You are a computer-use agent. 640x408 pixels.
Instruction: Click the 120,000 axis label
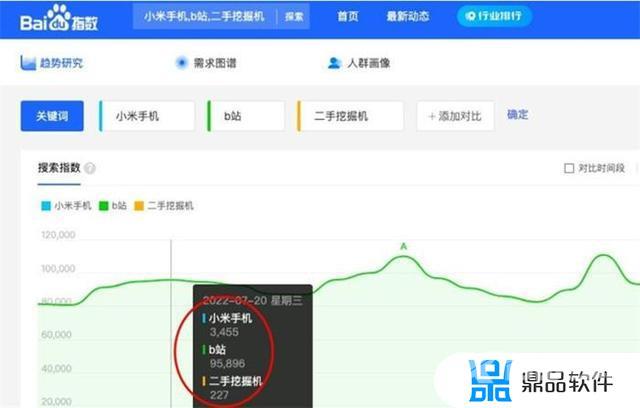coord(58,235)
